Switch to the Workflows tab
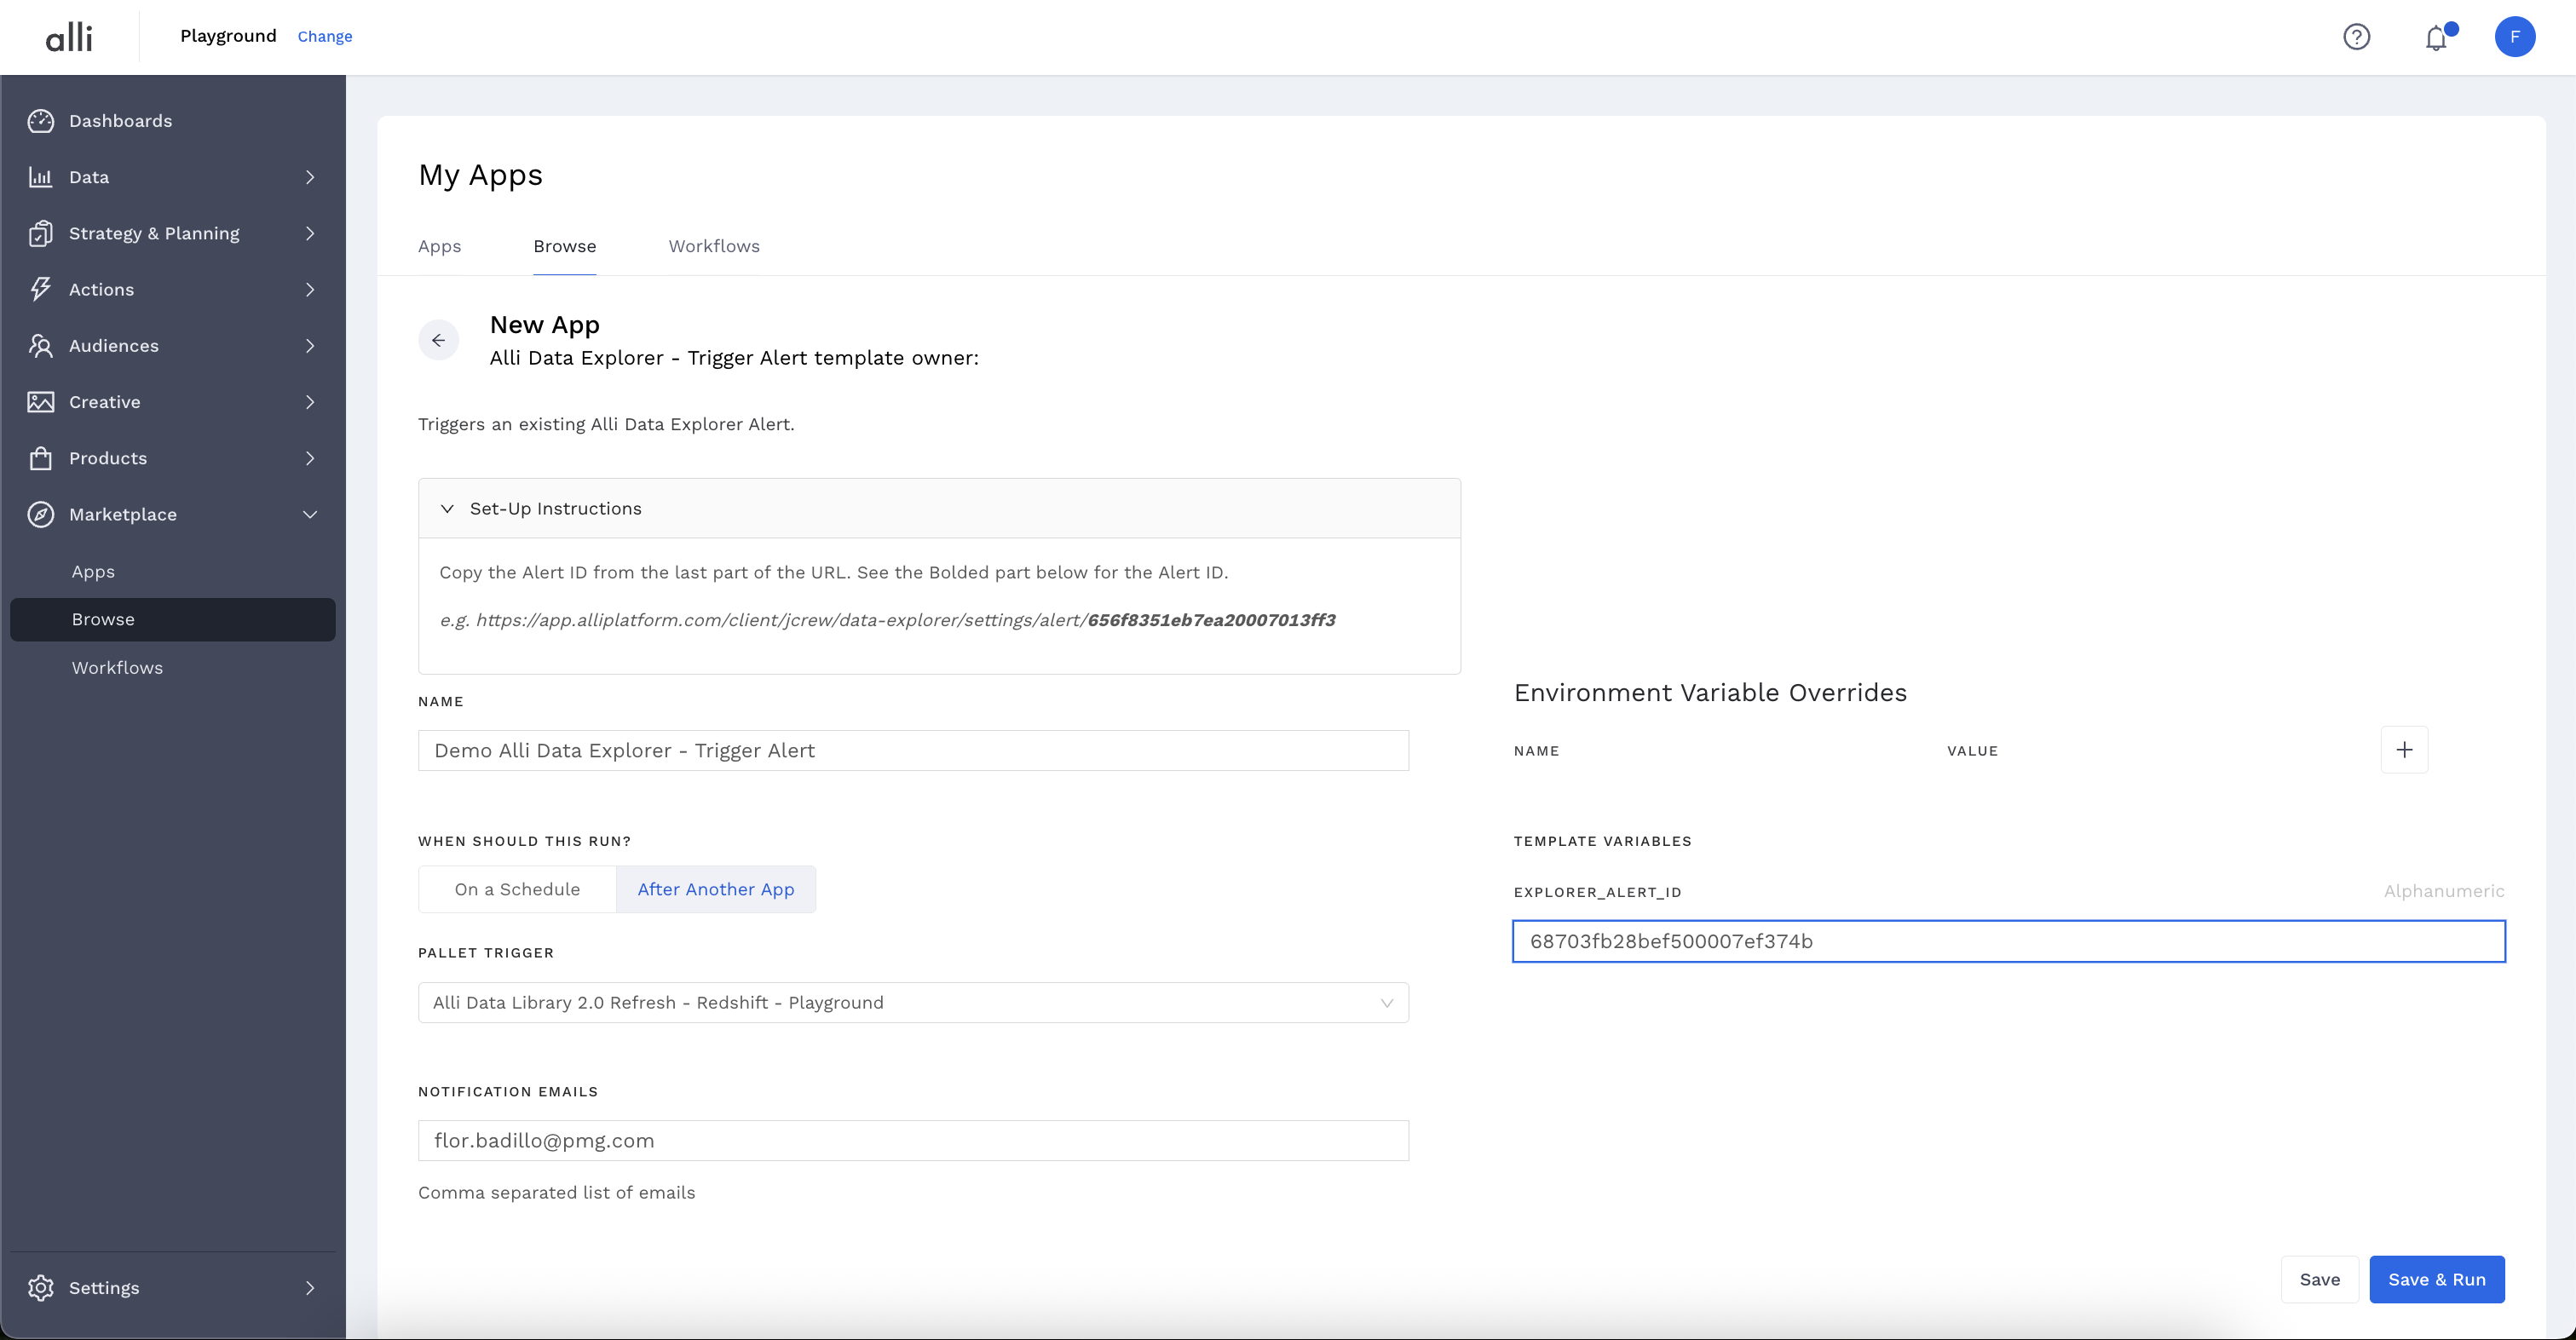 [714, 246]
